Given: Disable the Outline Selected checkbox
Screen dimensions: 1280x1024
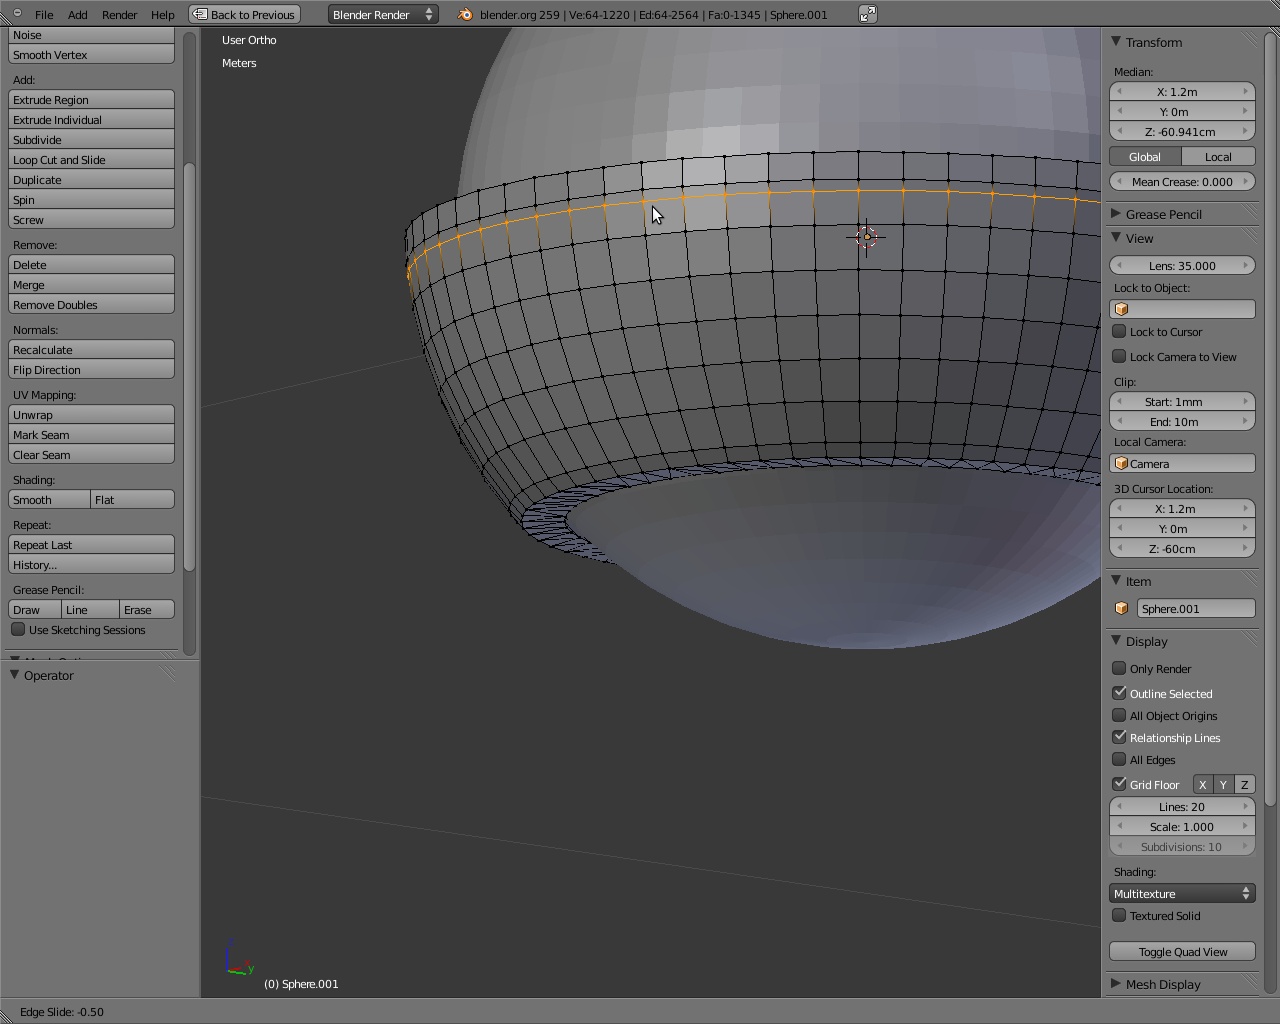Looking at the screenshot, I should (1120, 693).
